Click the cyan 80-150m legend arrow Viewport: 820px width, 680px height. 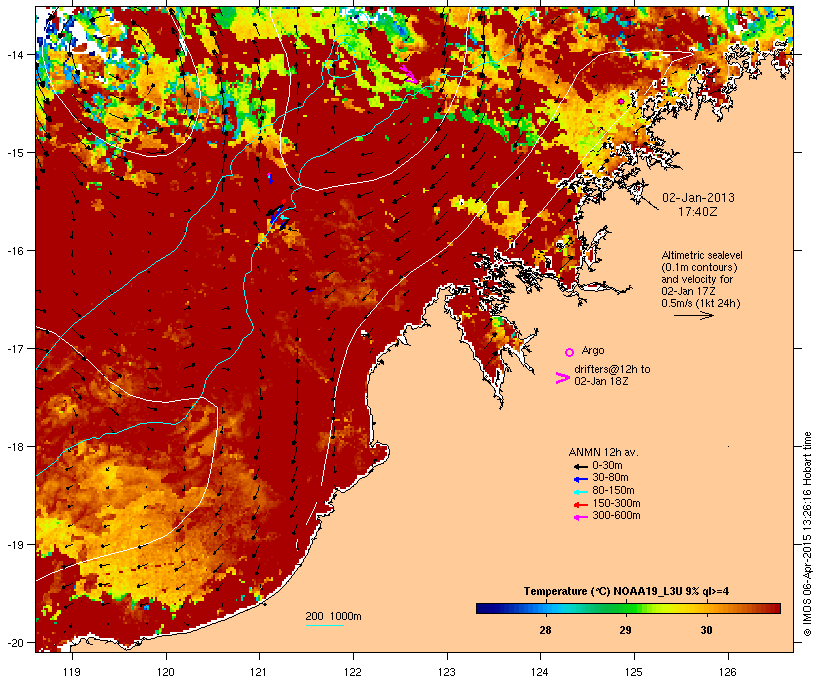580,492
